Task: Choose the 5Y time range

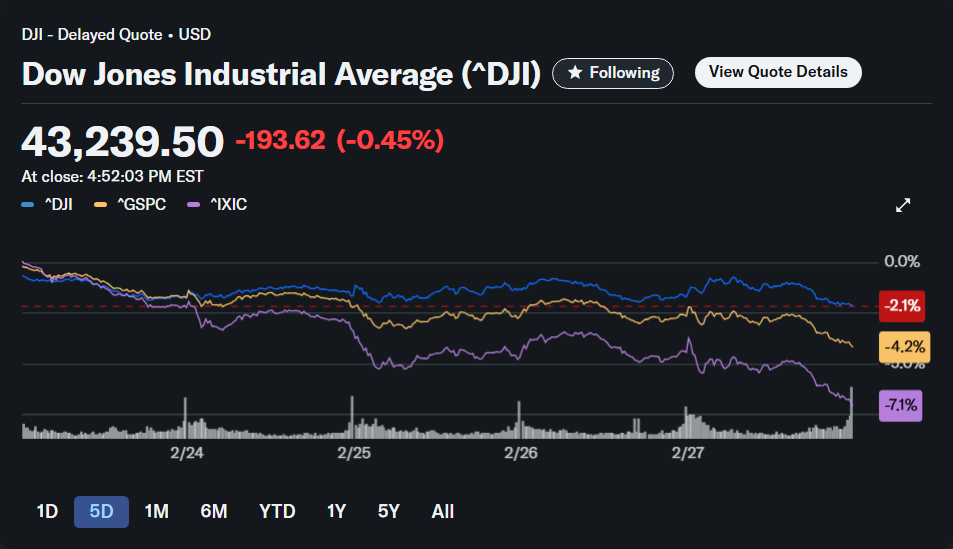Action: click(389, 512)
